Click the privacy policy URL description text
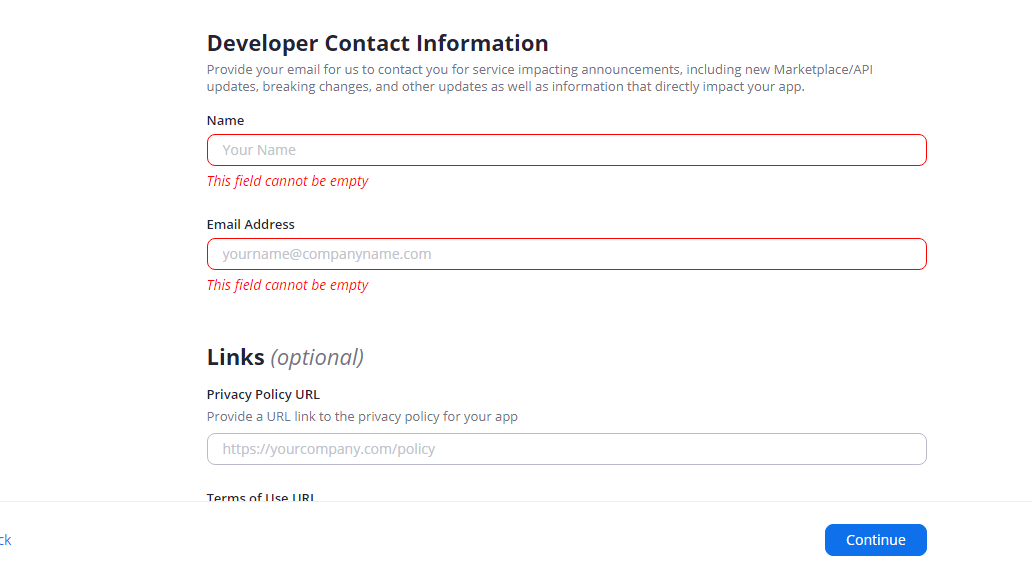Viewport: 1032px width, 568px height. 362,417
